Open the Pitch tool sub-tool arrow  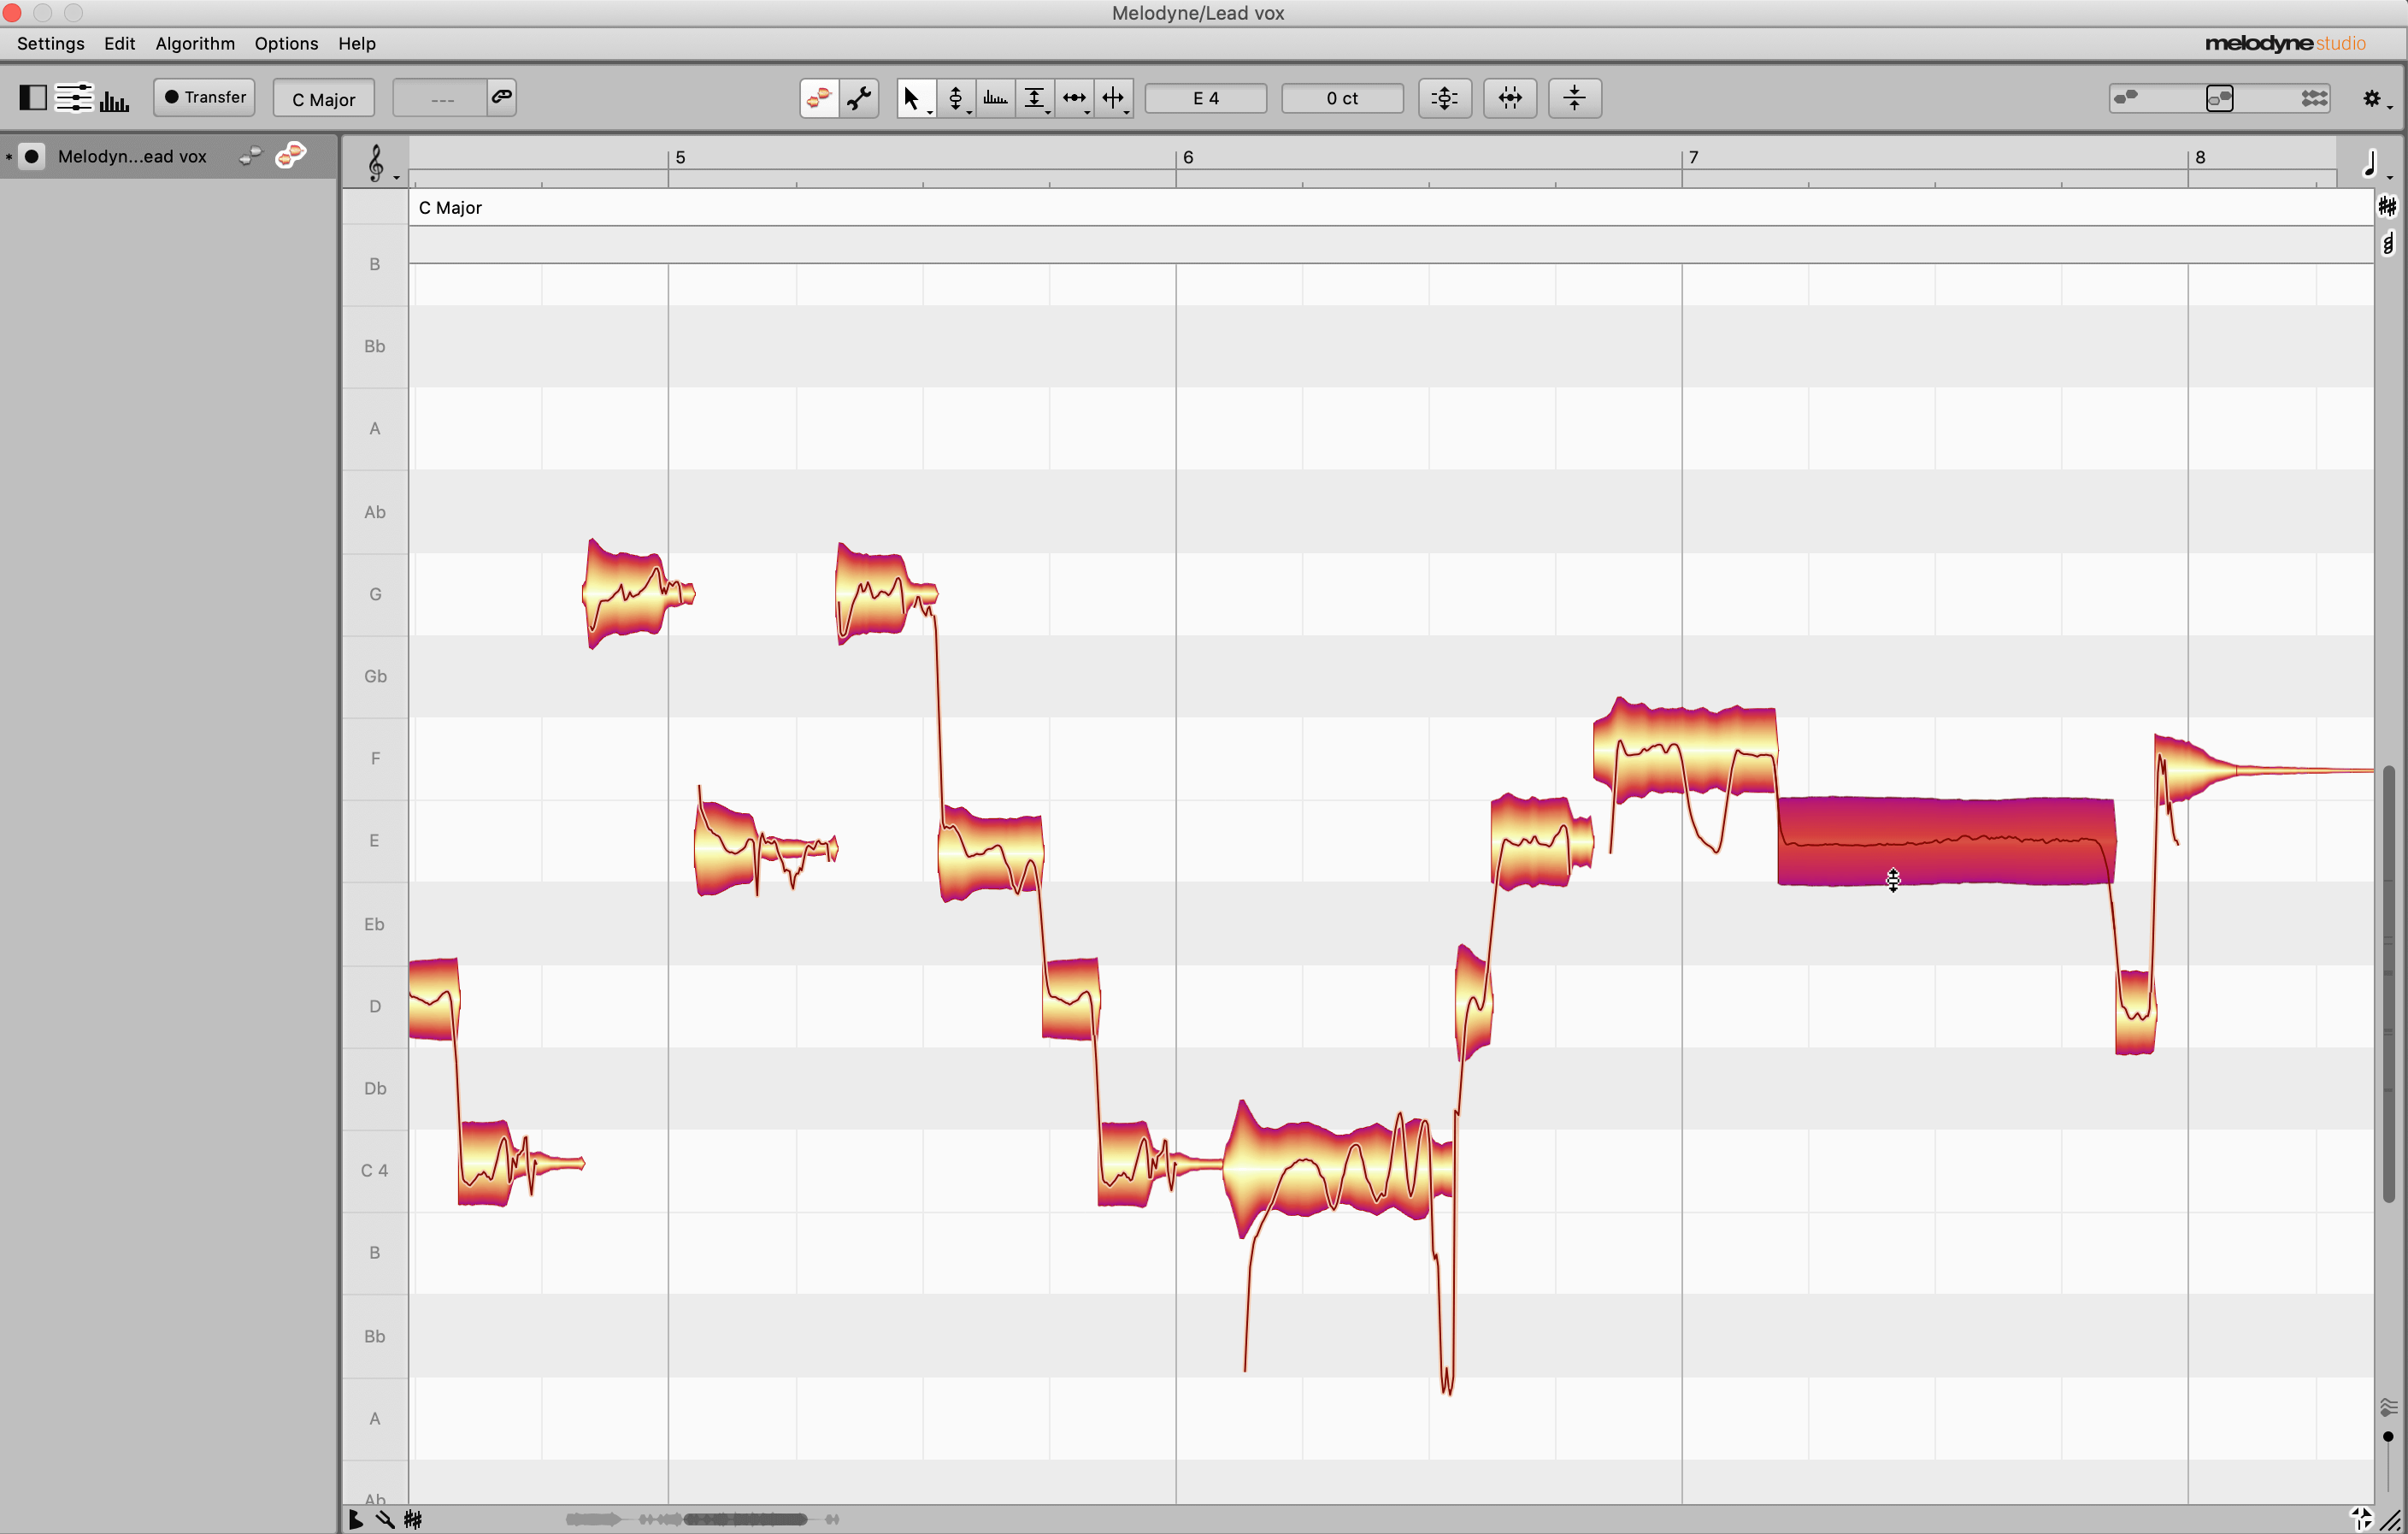pyautogui.click(x=969, y=112)
